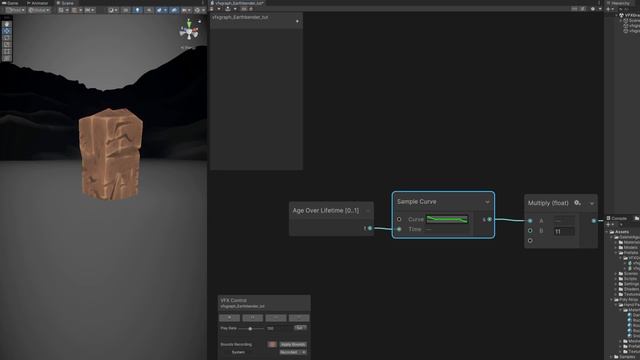Viewport: 640px width, 360px height.
Task: Switch to the Animator tab
Action: tap(38, 3)
